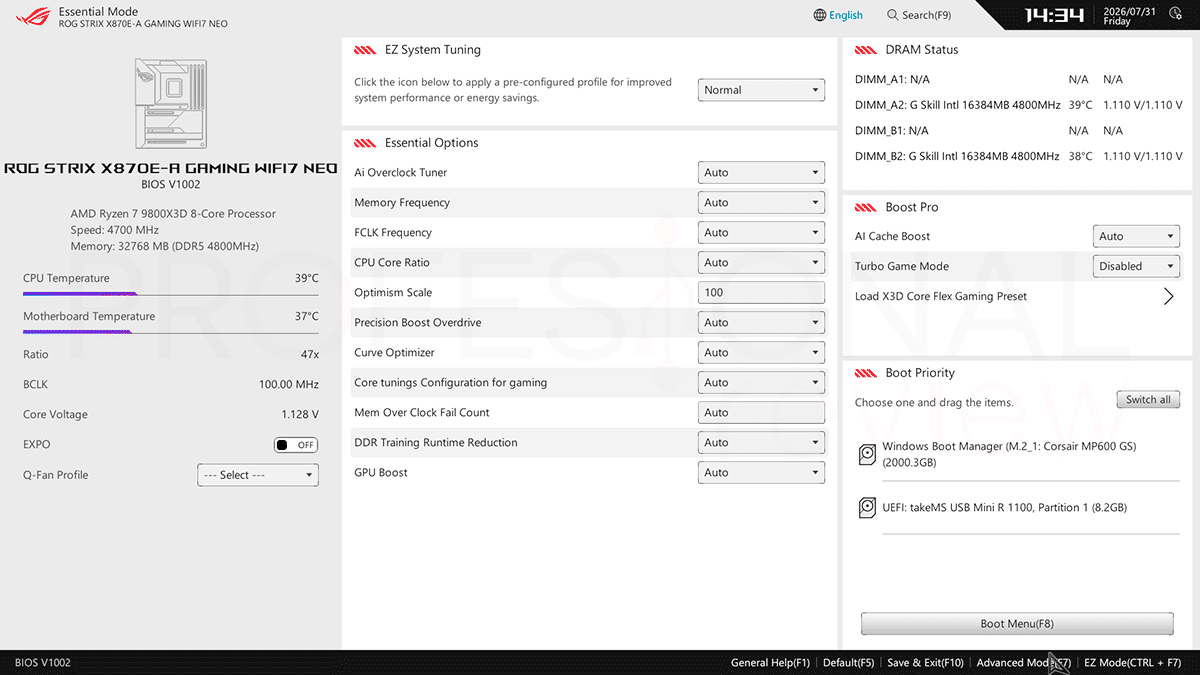
Task: Click the Boost Pro stripe icon
Action: pos(866,207)
